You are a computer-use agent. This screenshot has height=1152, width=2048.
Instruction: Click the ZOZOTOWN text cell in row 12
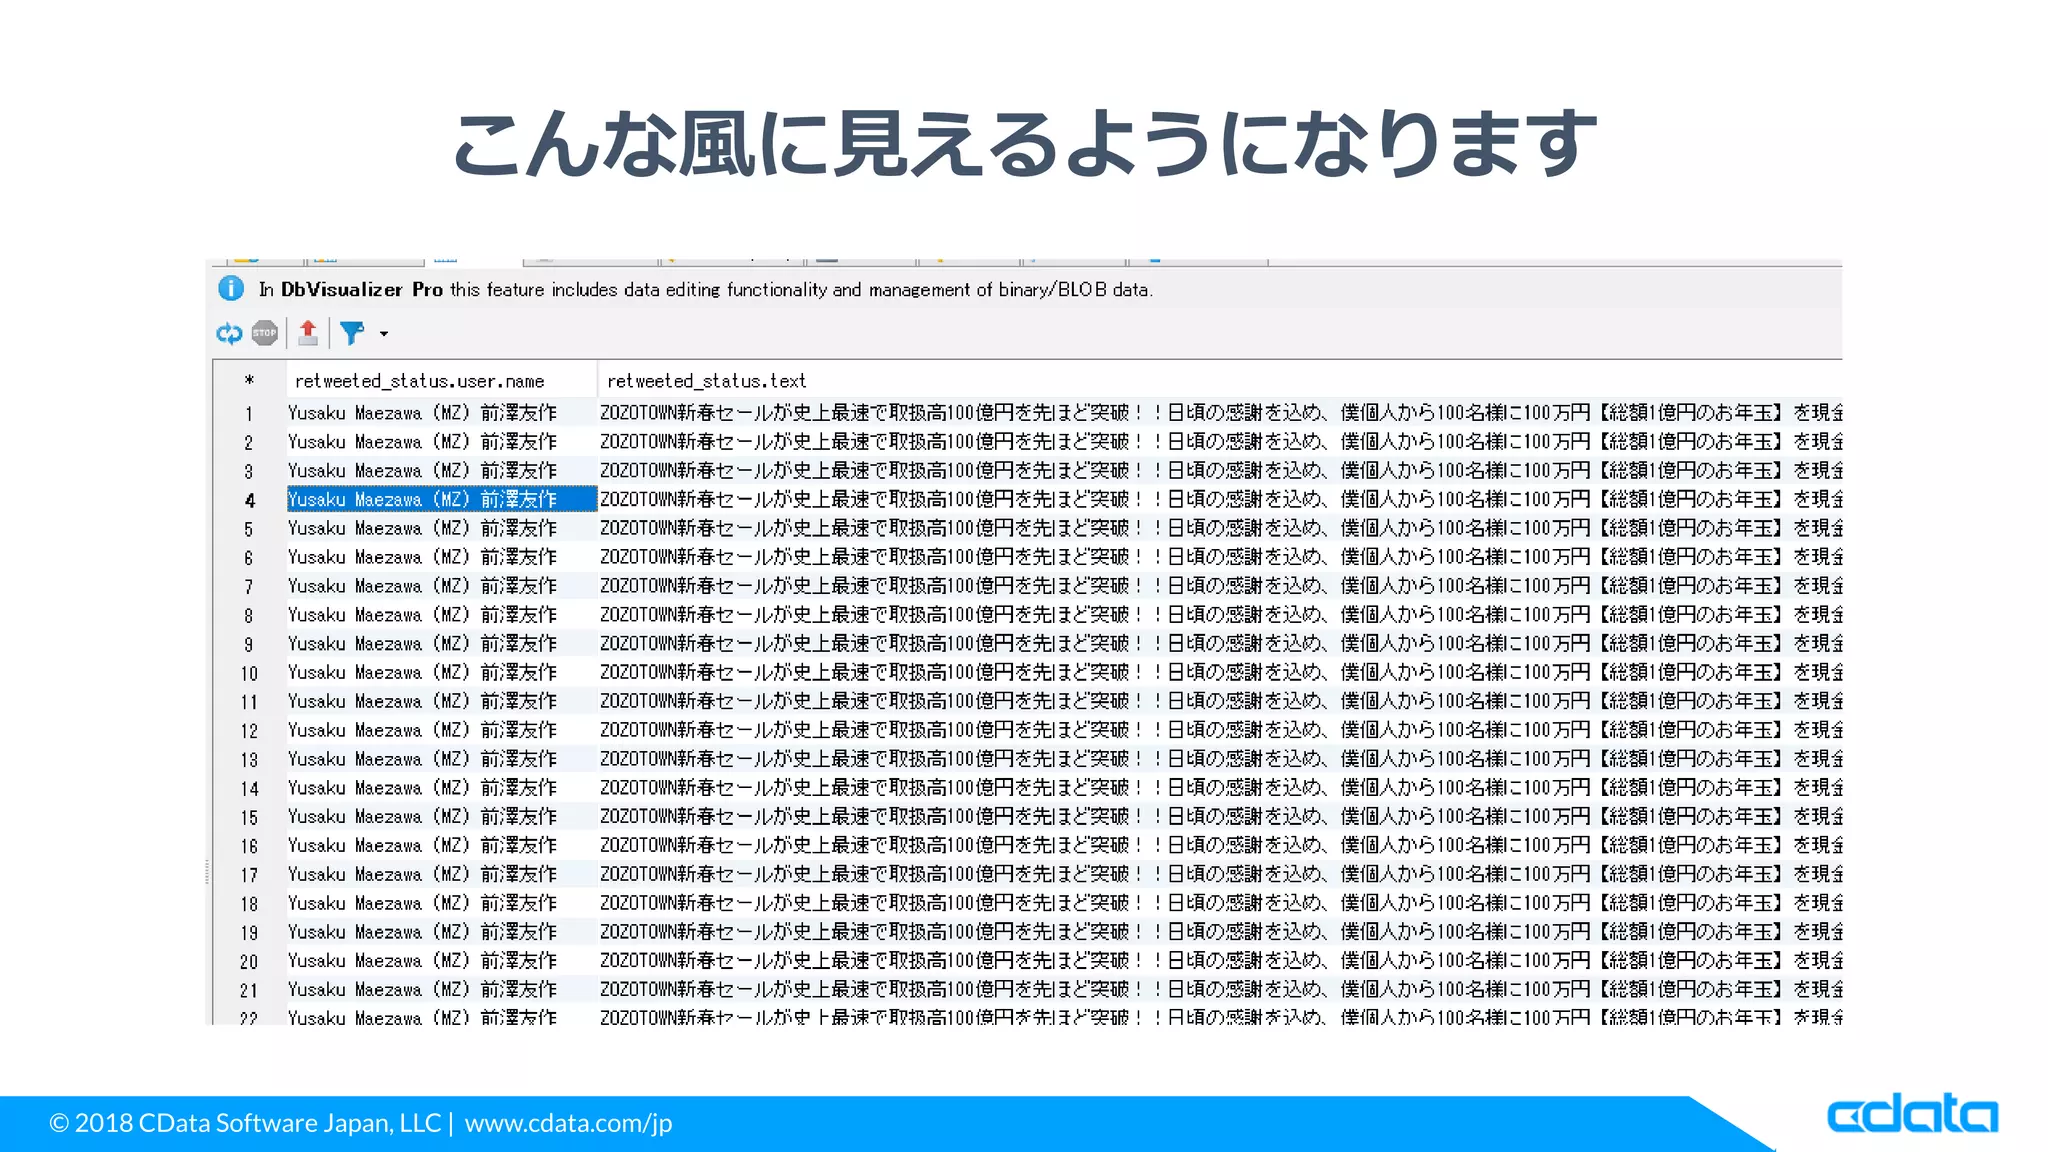1219,730
